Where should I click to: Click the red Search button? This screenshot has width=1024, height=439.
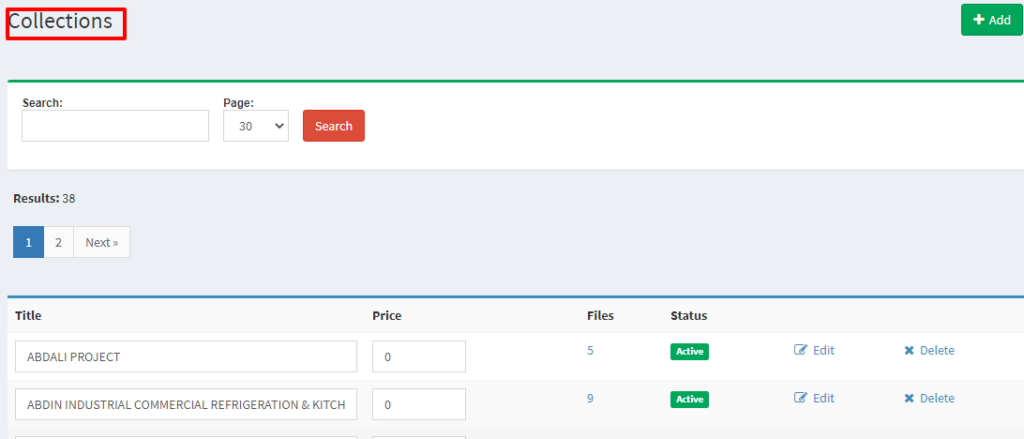pyautogui.click(x=334, y=126)
